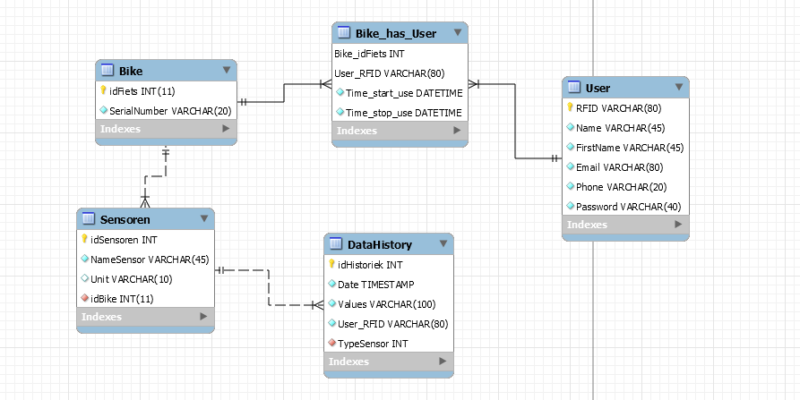Image resolution: width=800 pixels, height=400 pixels.
Task: Click the primary key icon beside idFiets
Action: [x=102, y=90]
